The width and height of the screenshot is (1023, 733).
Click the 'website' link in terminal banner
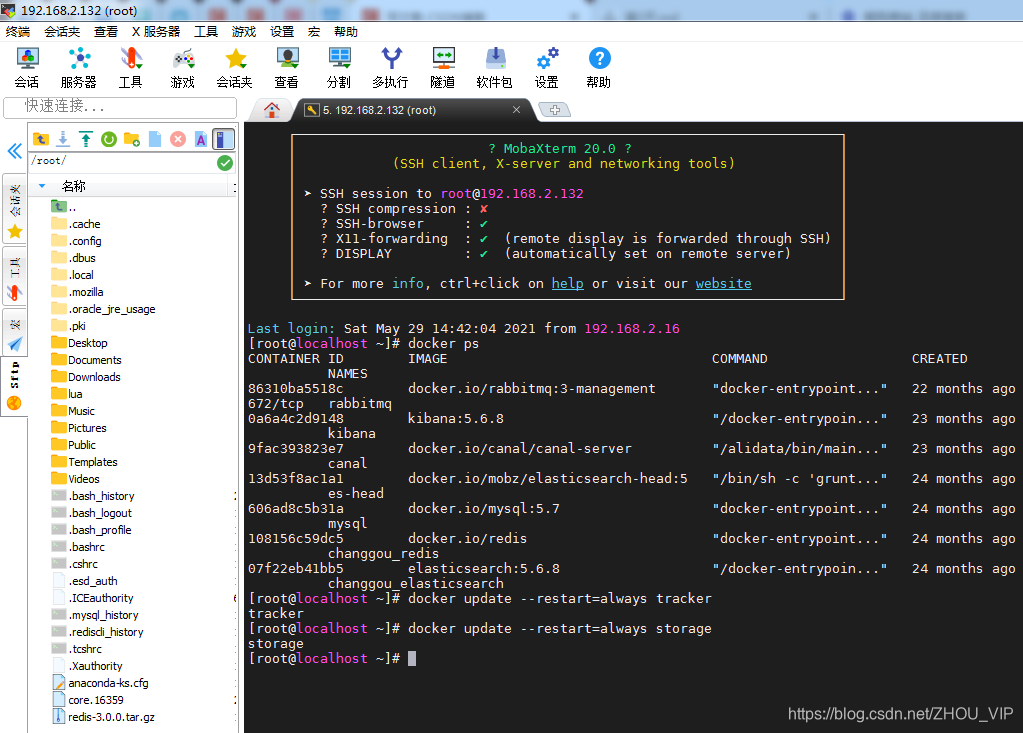point(723,284)
